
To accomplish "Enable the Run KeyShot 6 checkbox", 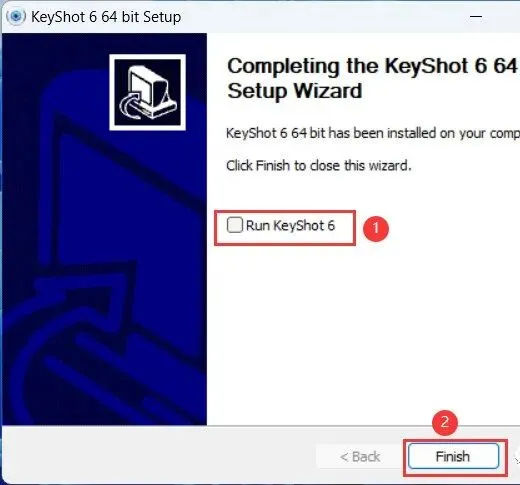I will pyautogui.click(x=235, y=225).
